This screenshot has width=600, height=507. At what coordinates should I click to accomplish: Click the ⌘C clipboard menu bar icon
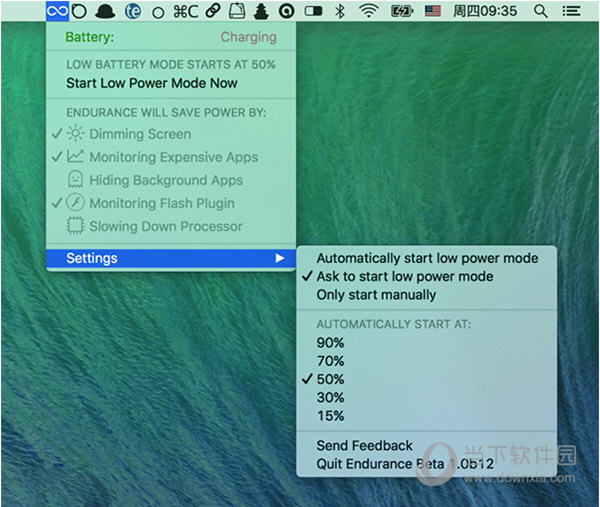[185, 11]
